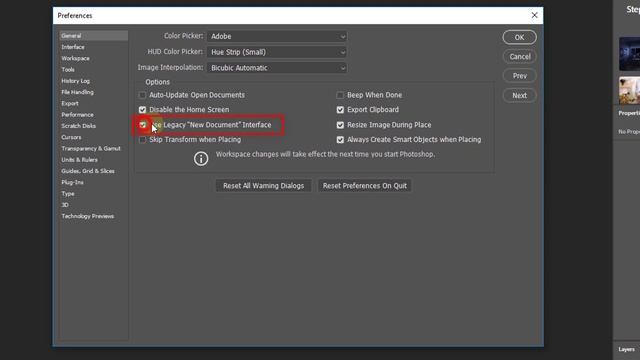Toggle Use Legacy New Document Interface checkbox

[142, 125]
